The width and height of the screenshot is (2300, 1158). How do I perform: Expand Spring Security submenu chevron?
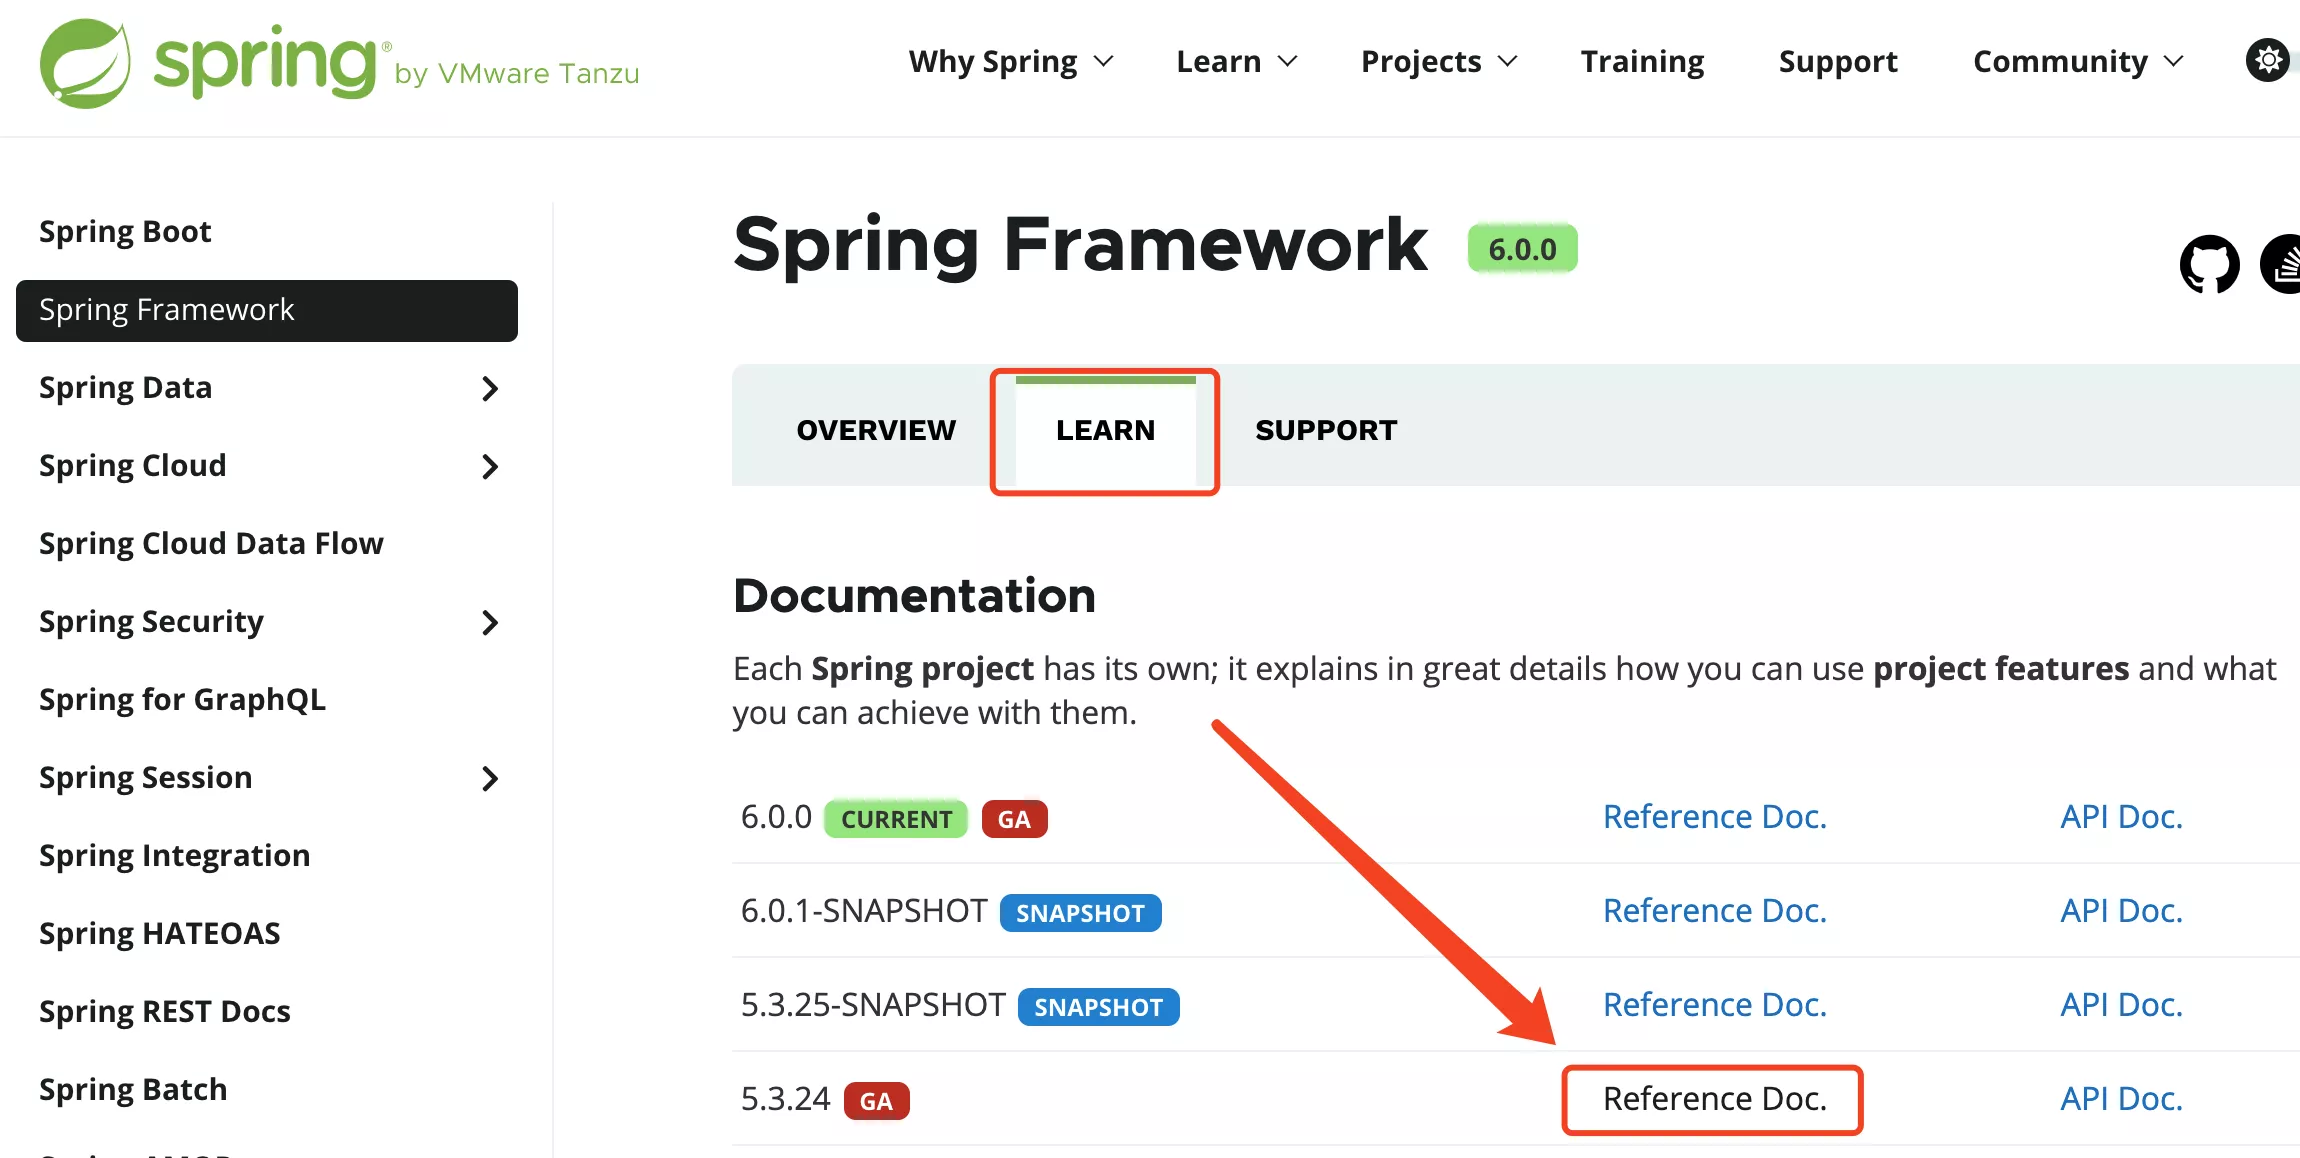click(x=489, y=623)
